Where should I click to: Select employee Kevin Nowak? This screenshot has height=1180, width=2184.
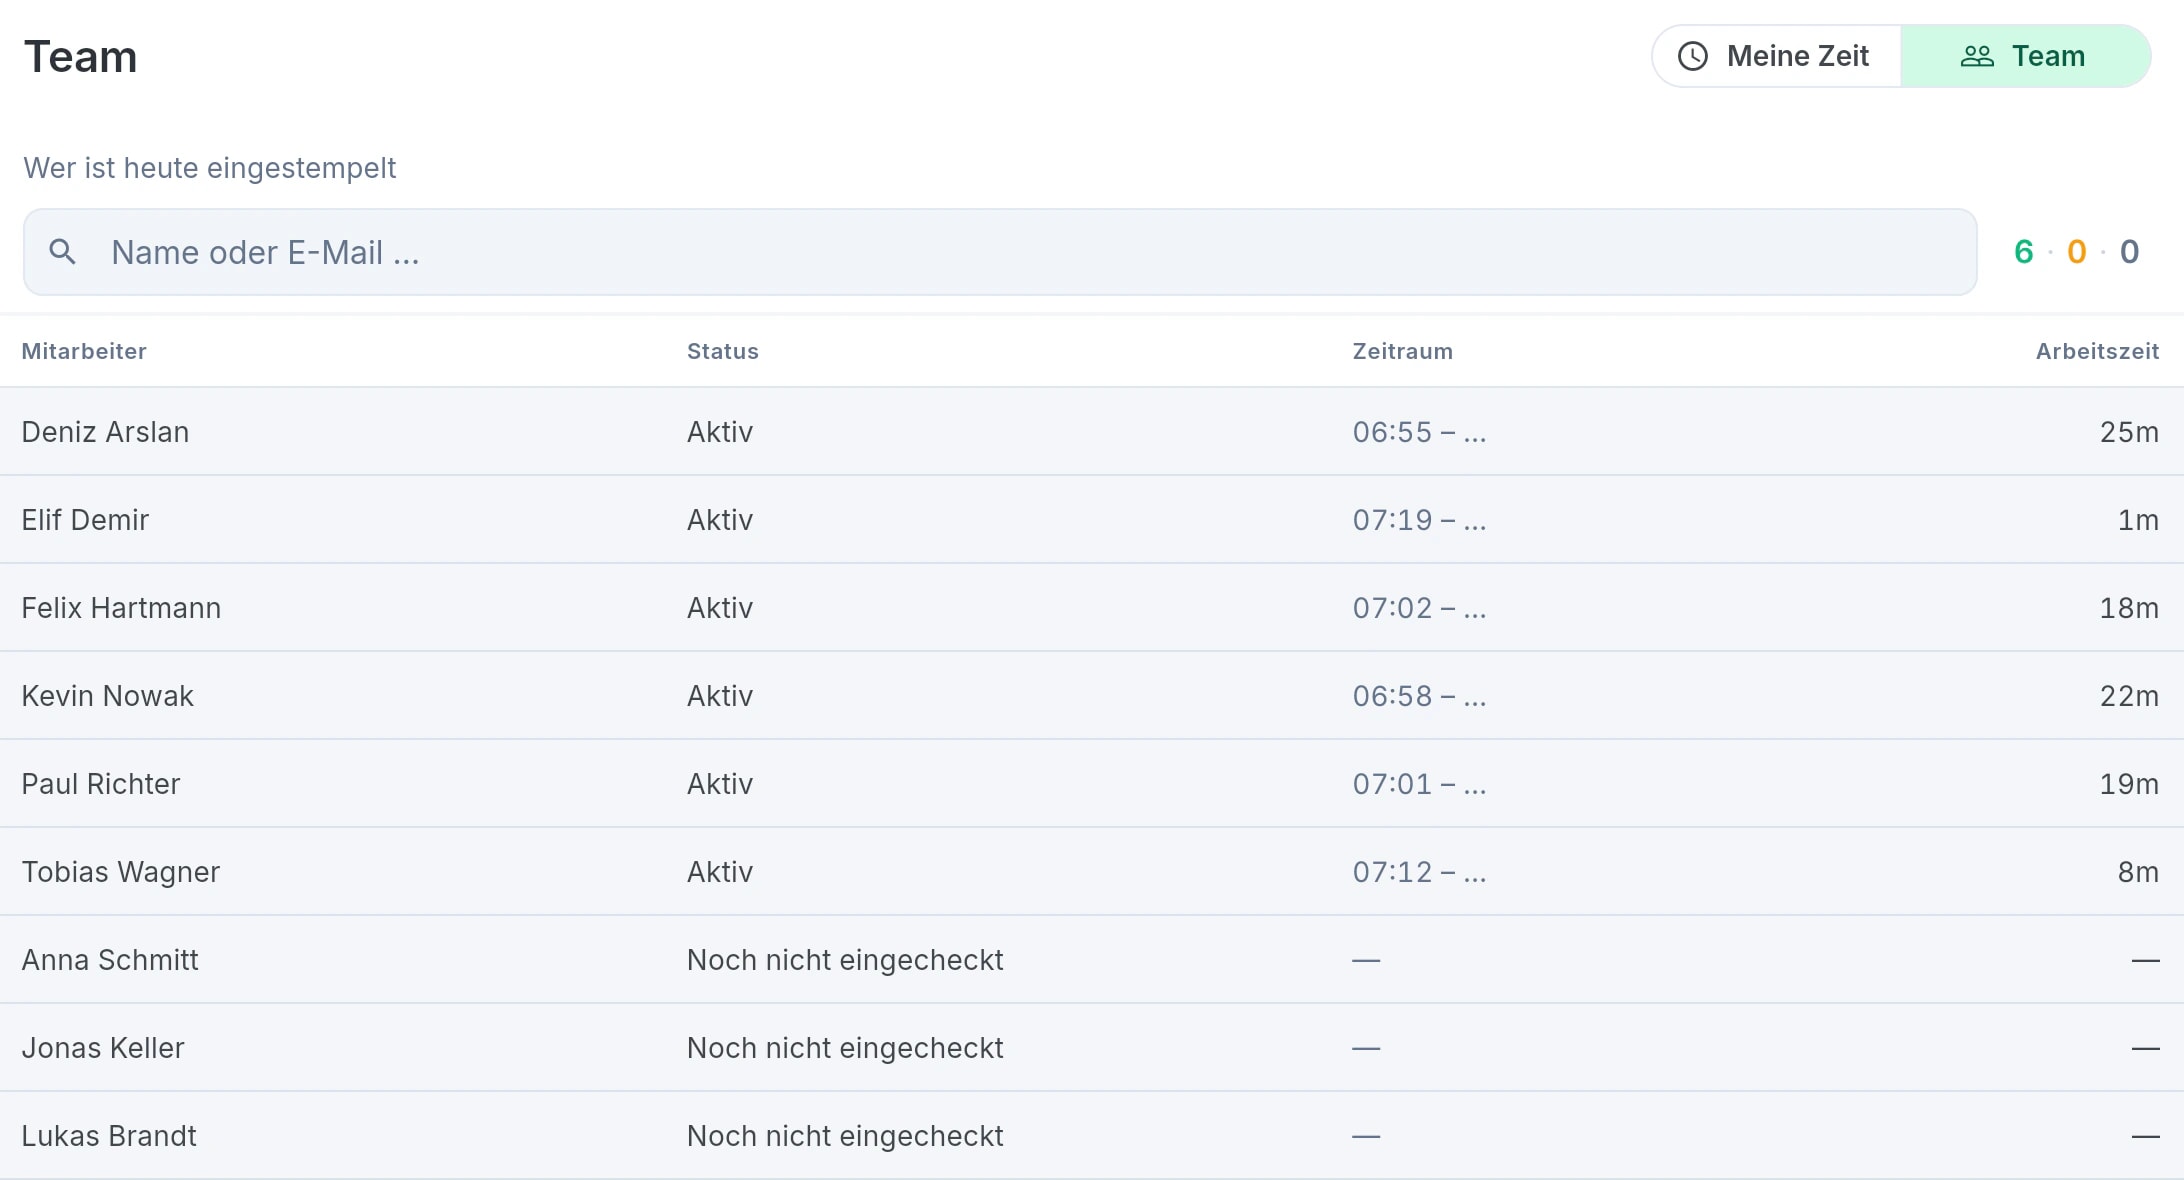(107, 696)
